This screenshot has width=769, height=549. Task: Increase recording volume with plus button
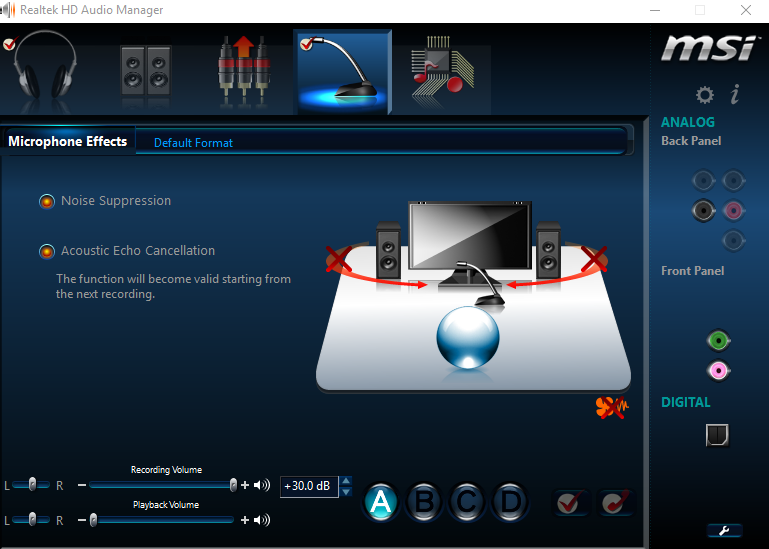[x=245, y=485]
